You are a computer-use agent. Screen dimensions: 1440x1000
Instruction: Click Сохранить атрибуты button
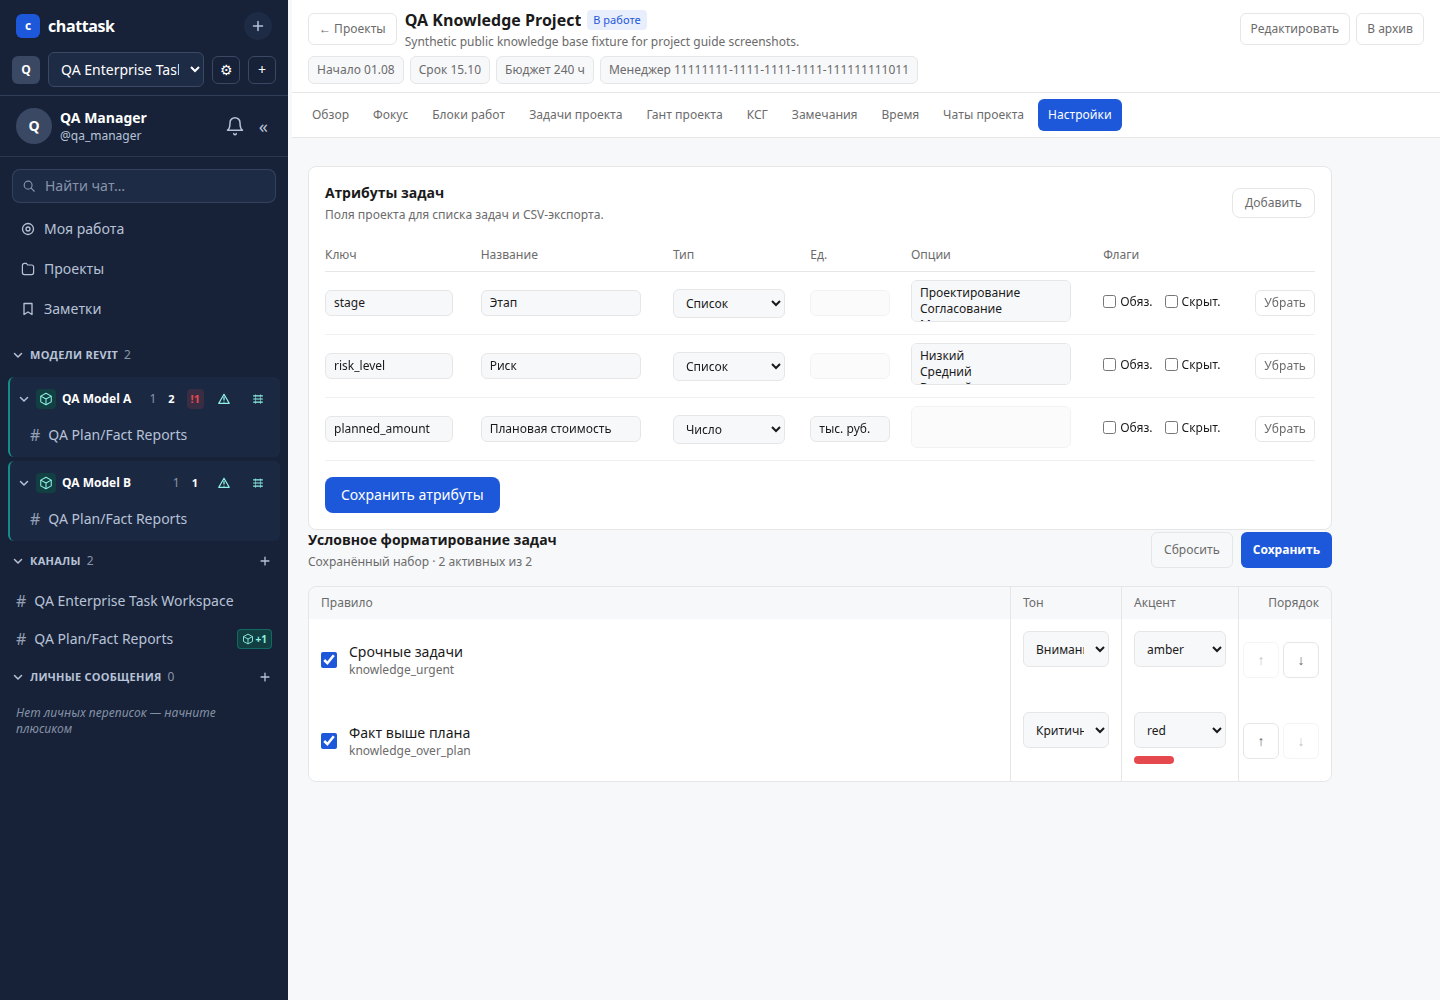[412, 495]
